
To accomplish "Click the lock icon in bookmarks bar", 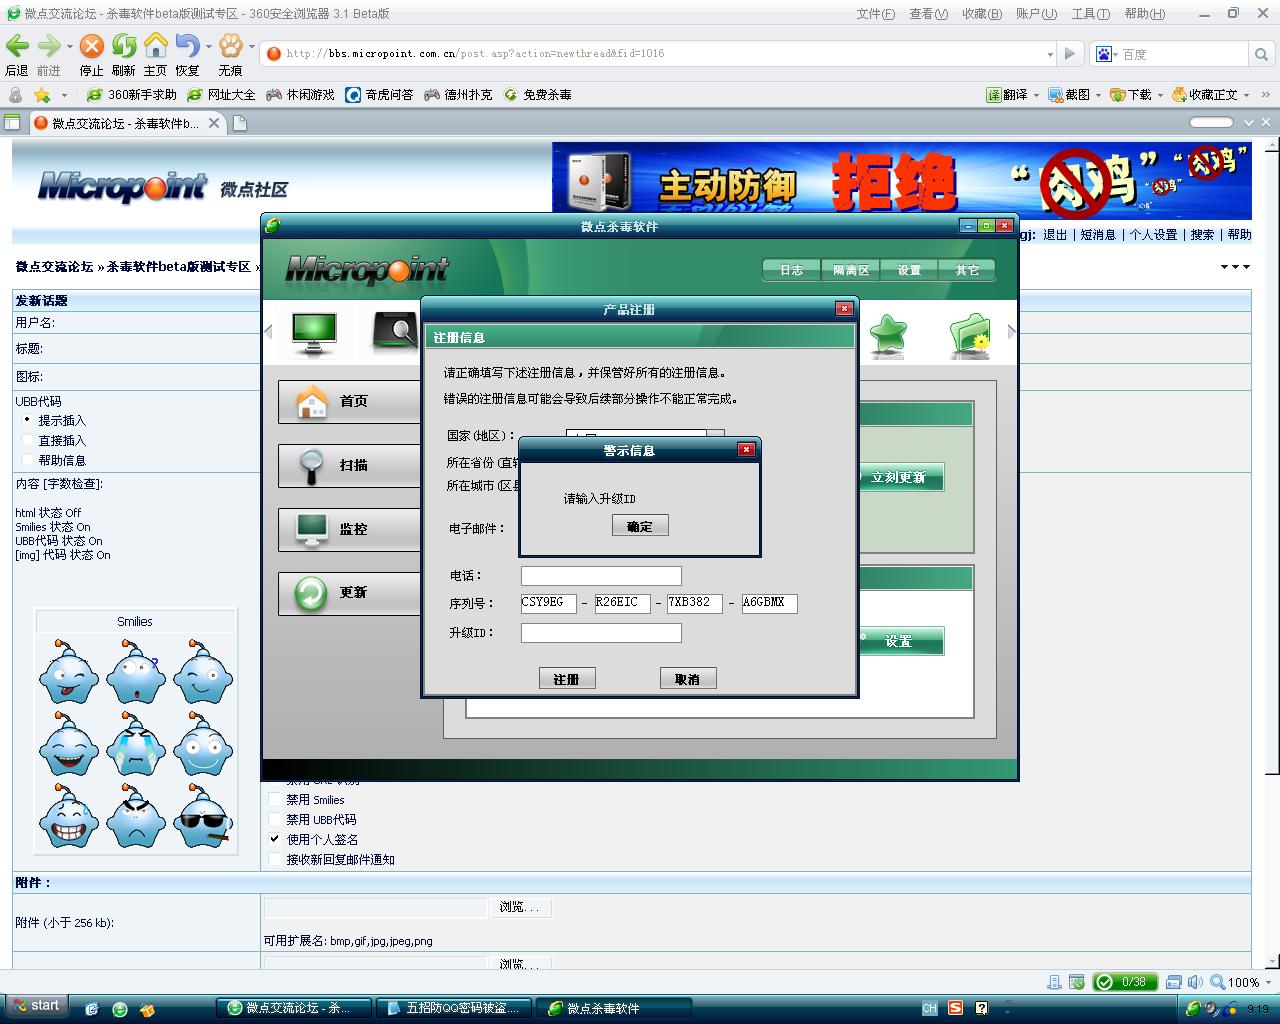I will [x=15, y=95].
